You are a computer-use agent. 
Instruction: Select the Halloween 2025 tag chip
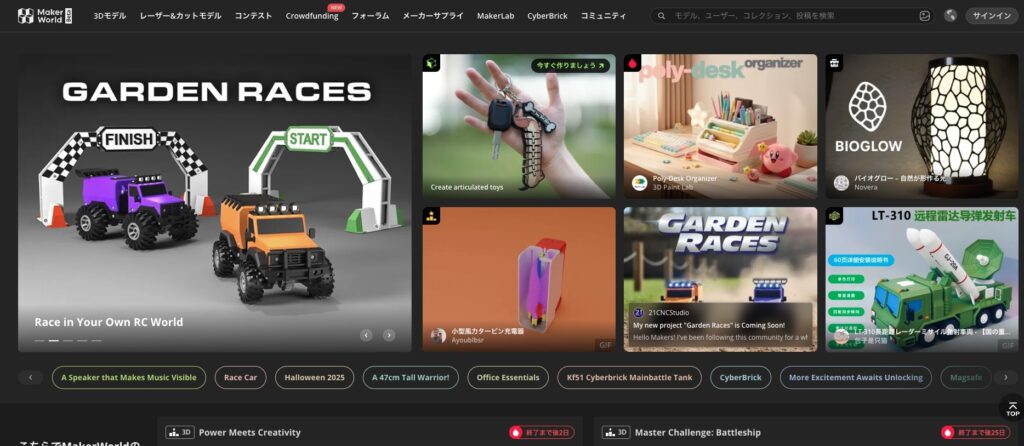point(315,378)
